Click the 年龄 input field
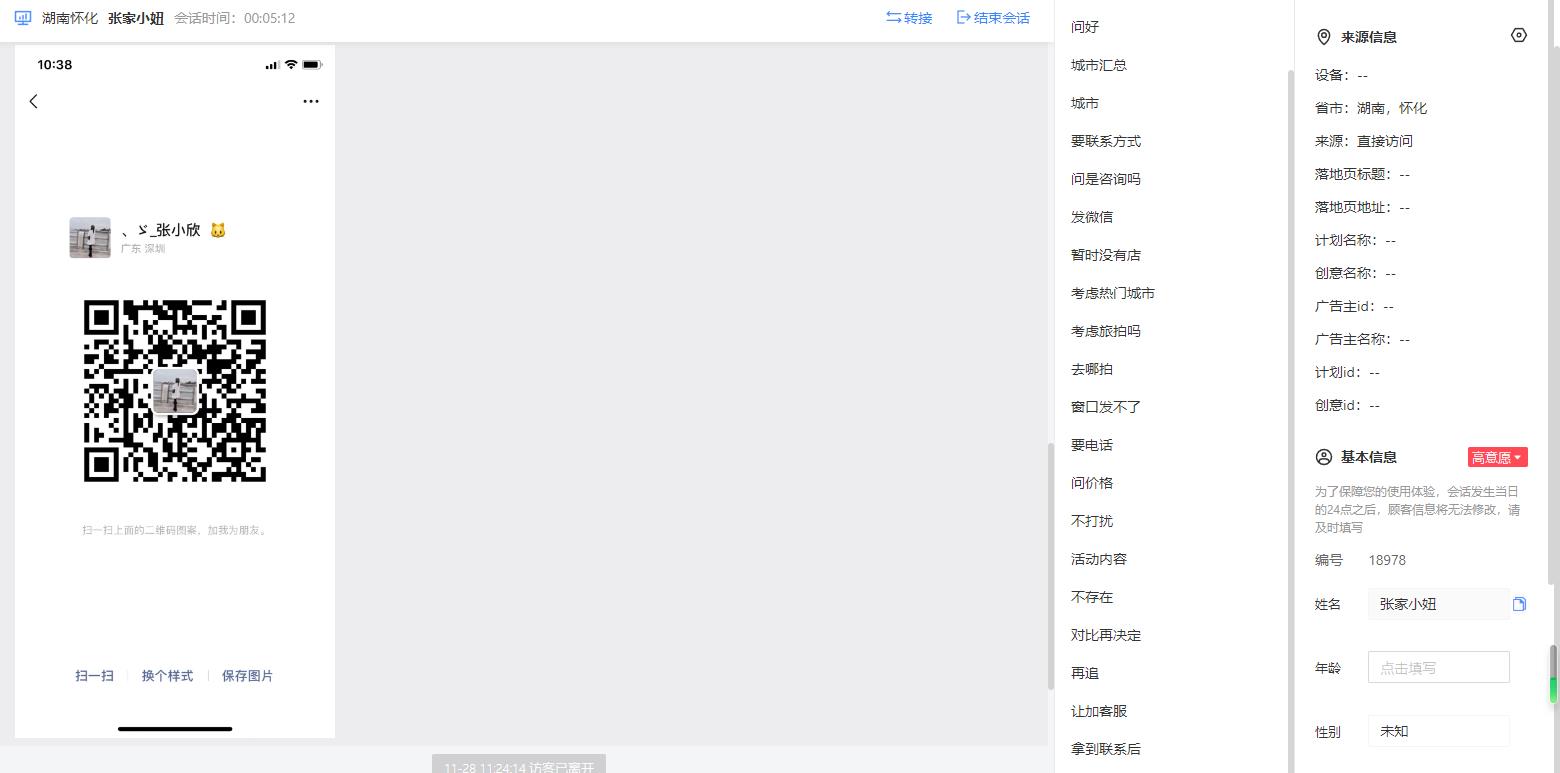Image resolution: width=1560 pixels, height=773 pixels. pos(1438,667)
